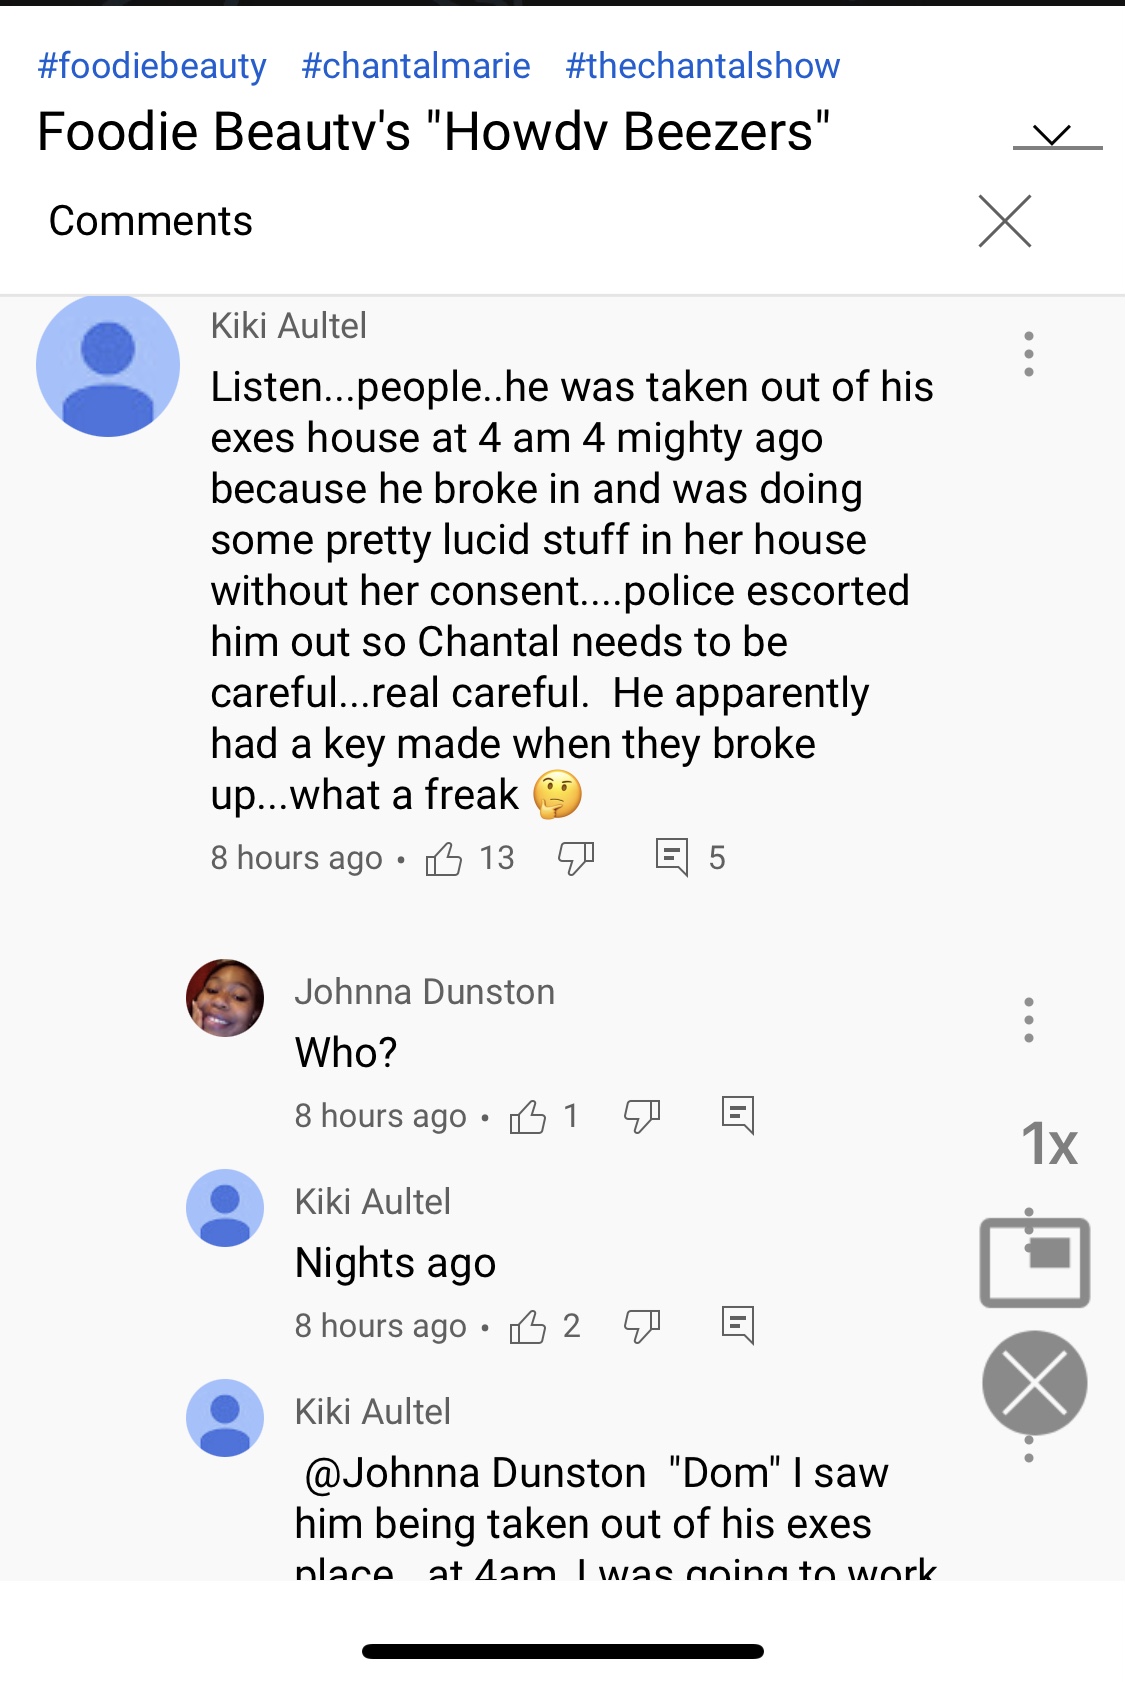Open options menu for Johnna Dunston's reply
1125x1682 pixels.
[x=1028, y=1020]
